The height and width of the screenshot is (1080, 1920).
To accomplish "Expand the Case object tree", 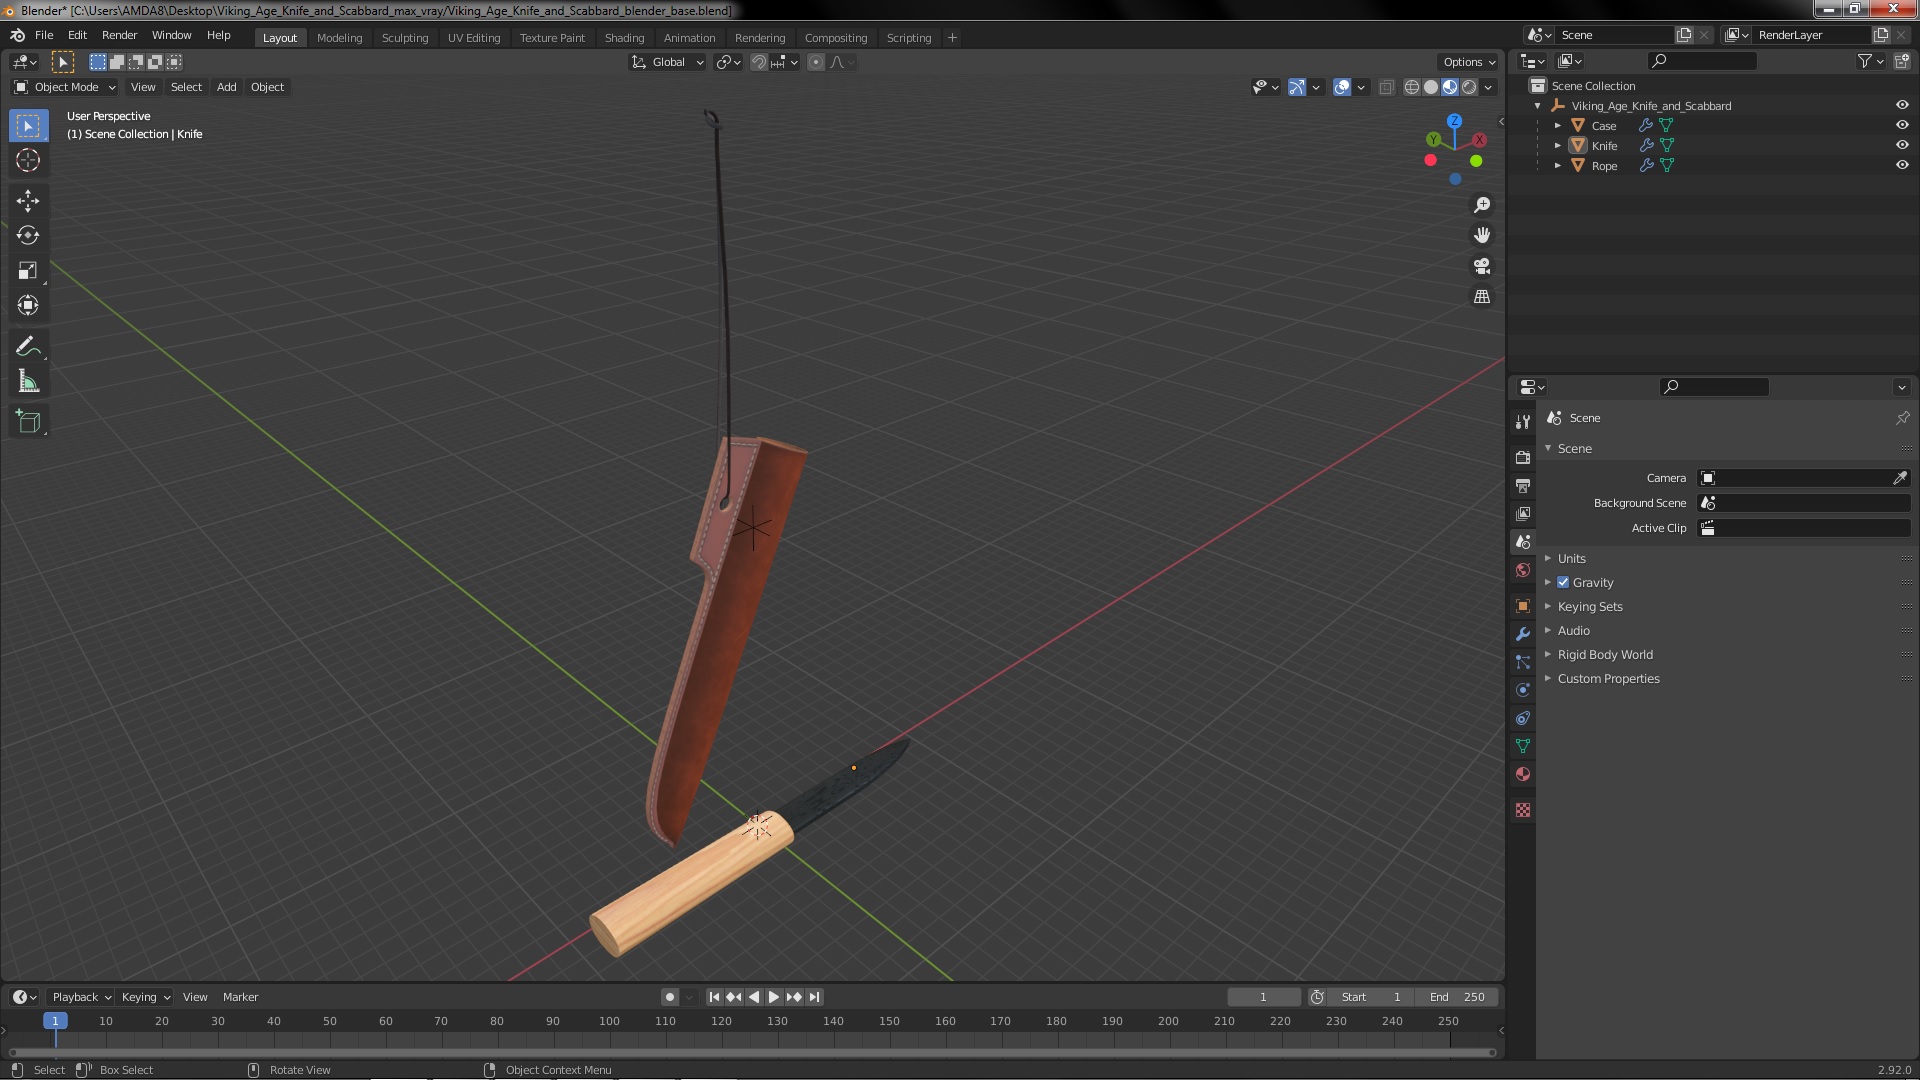I will click(x=1557, y=126).
